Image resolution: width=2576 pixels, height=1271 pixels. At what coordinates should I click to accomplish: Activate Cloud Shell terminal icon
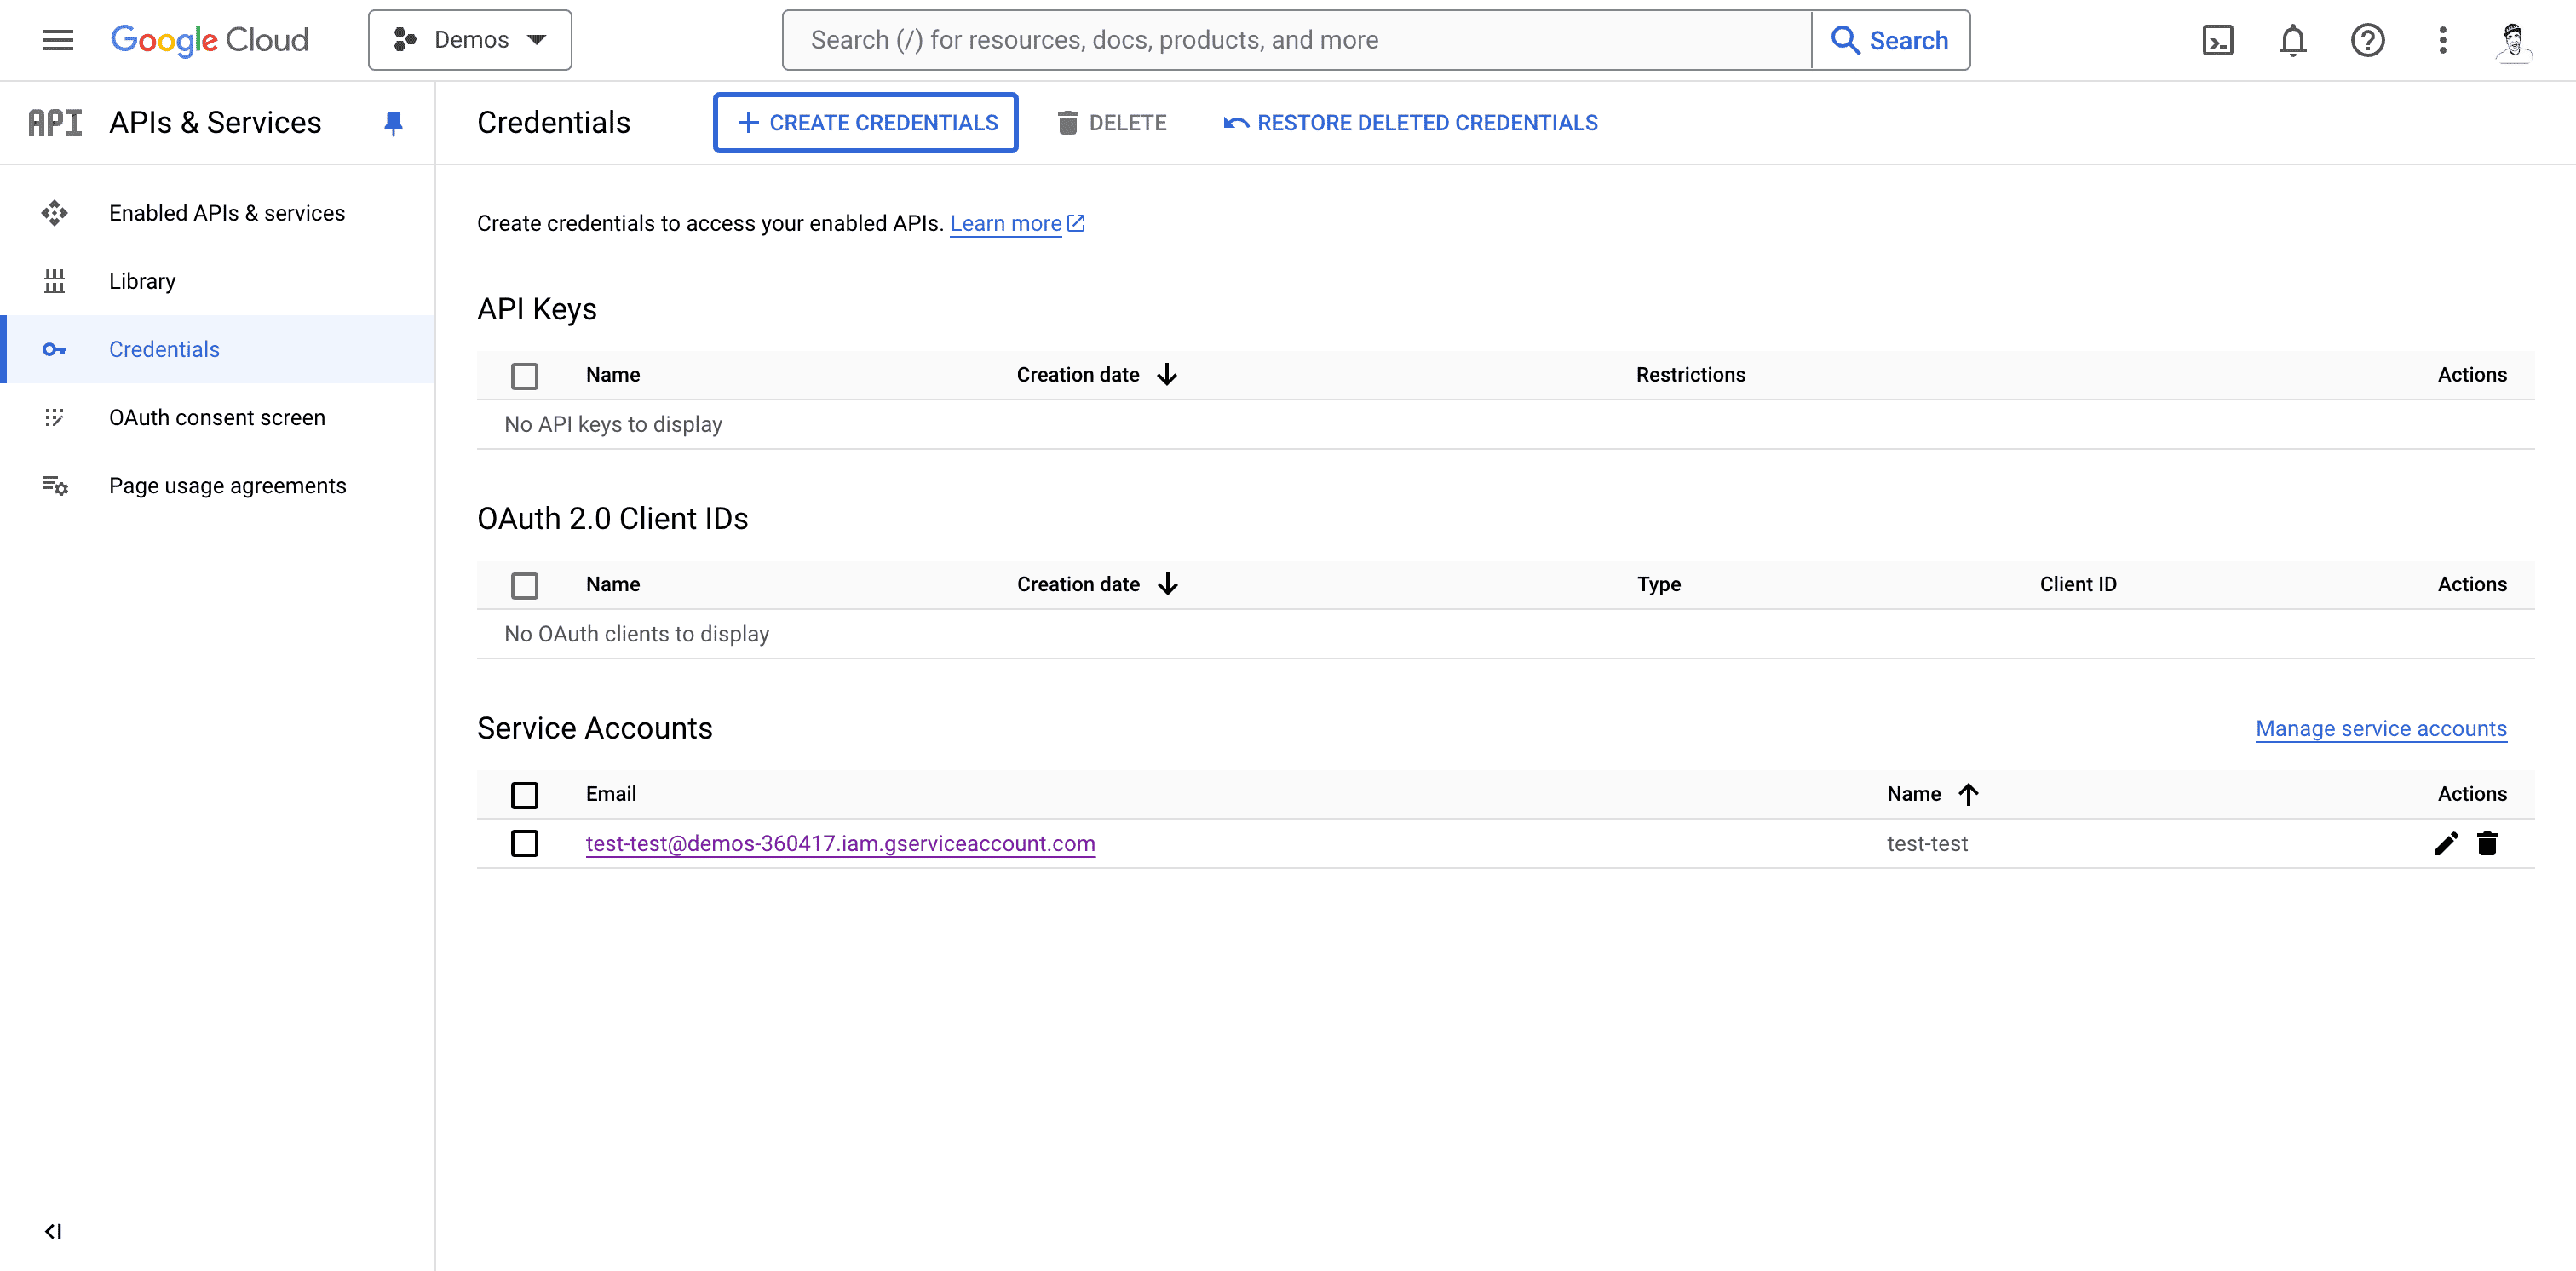[x=2217, y=40]
